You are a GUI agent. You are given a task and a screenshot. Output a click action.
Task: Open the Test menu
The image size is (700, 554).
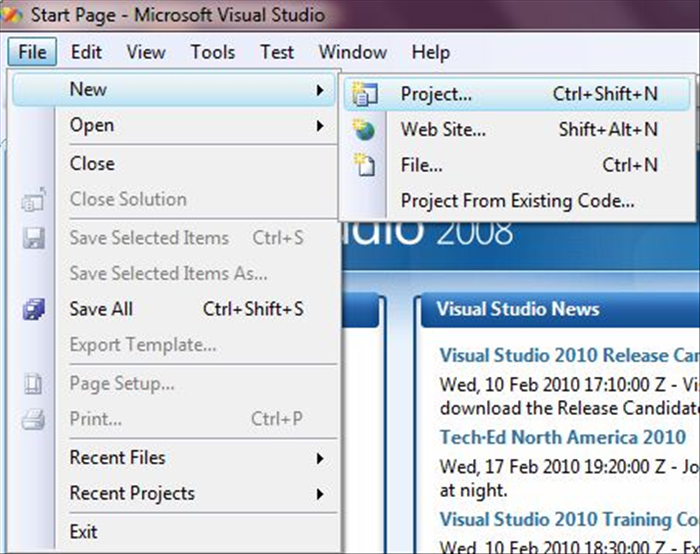(x=277, y=52)
